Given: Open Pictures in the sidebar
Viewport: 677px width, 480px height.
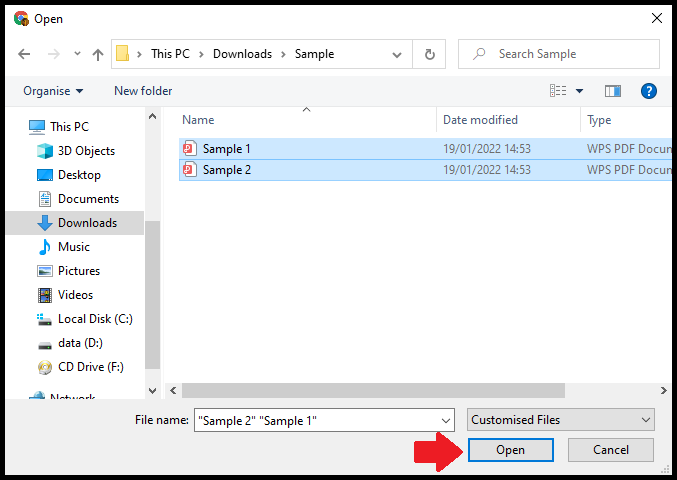Looking at the screenshot, I should (79, 271).
